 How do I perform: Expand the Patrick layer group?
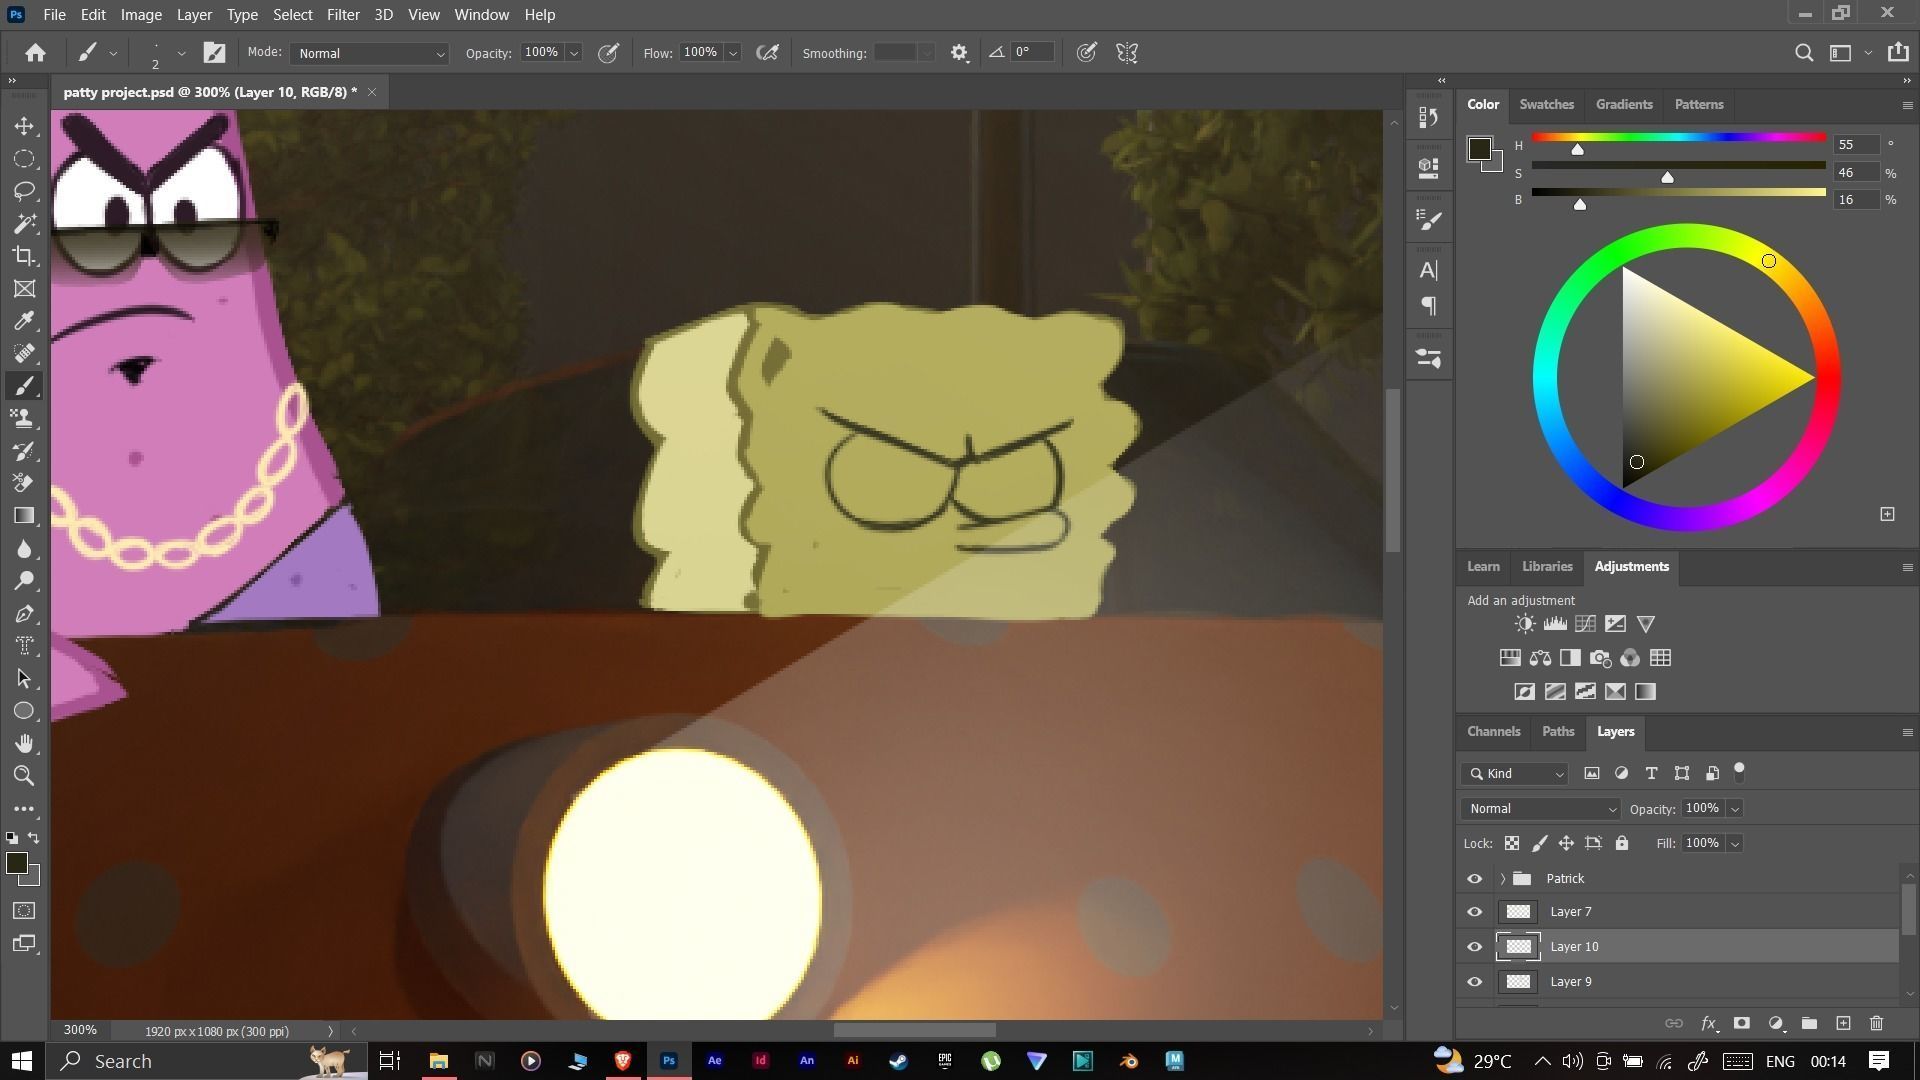pos(1502,879)
